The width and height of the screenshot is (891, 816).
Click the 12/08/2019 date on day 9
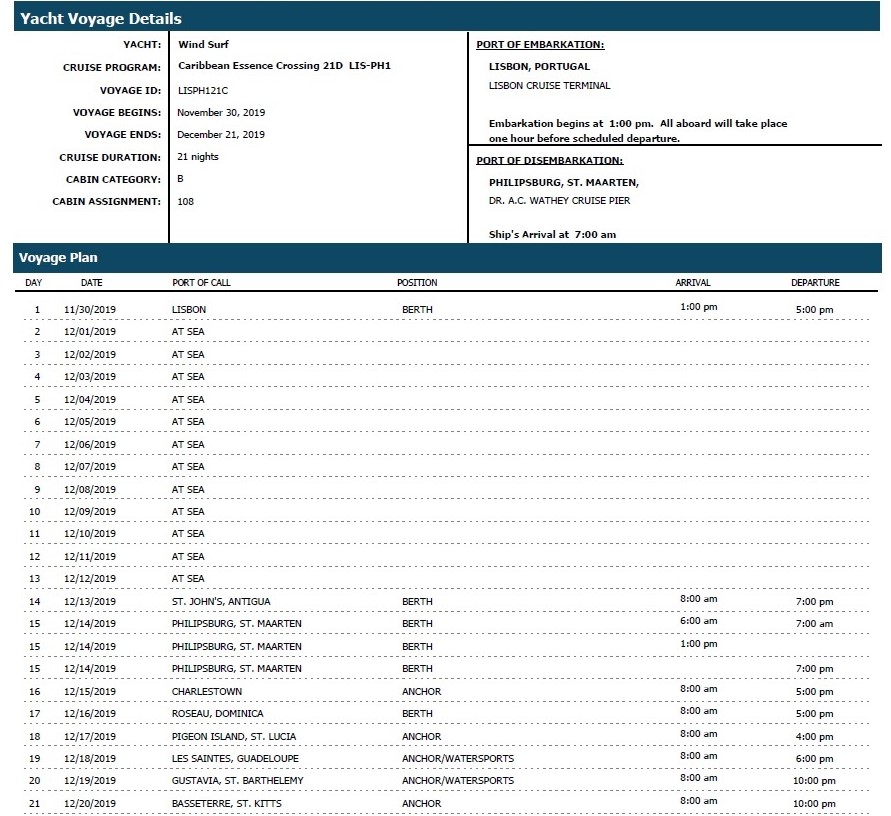(x=90, y=490)
